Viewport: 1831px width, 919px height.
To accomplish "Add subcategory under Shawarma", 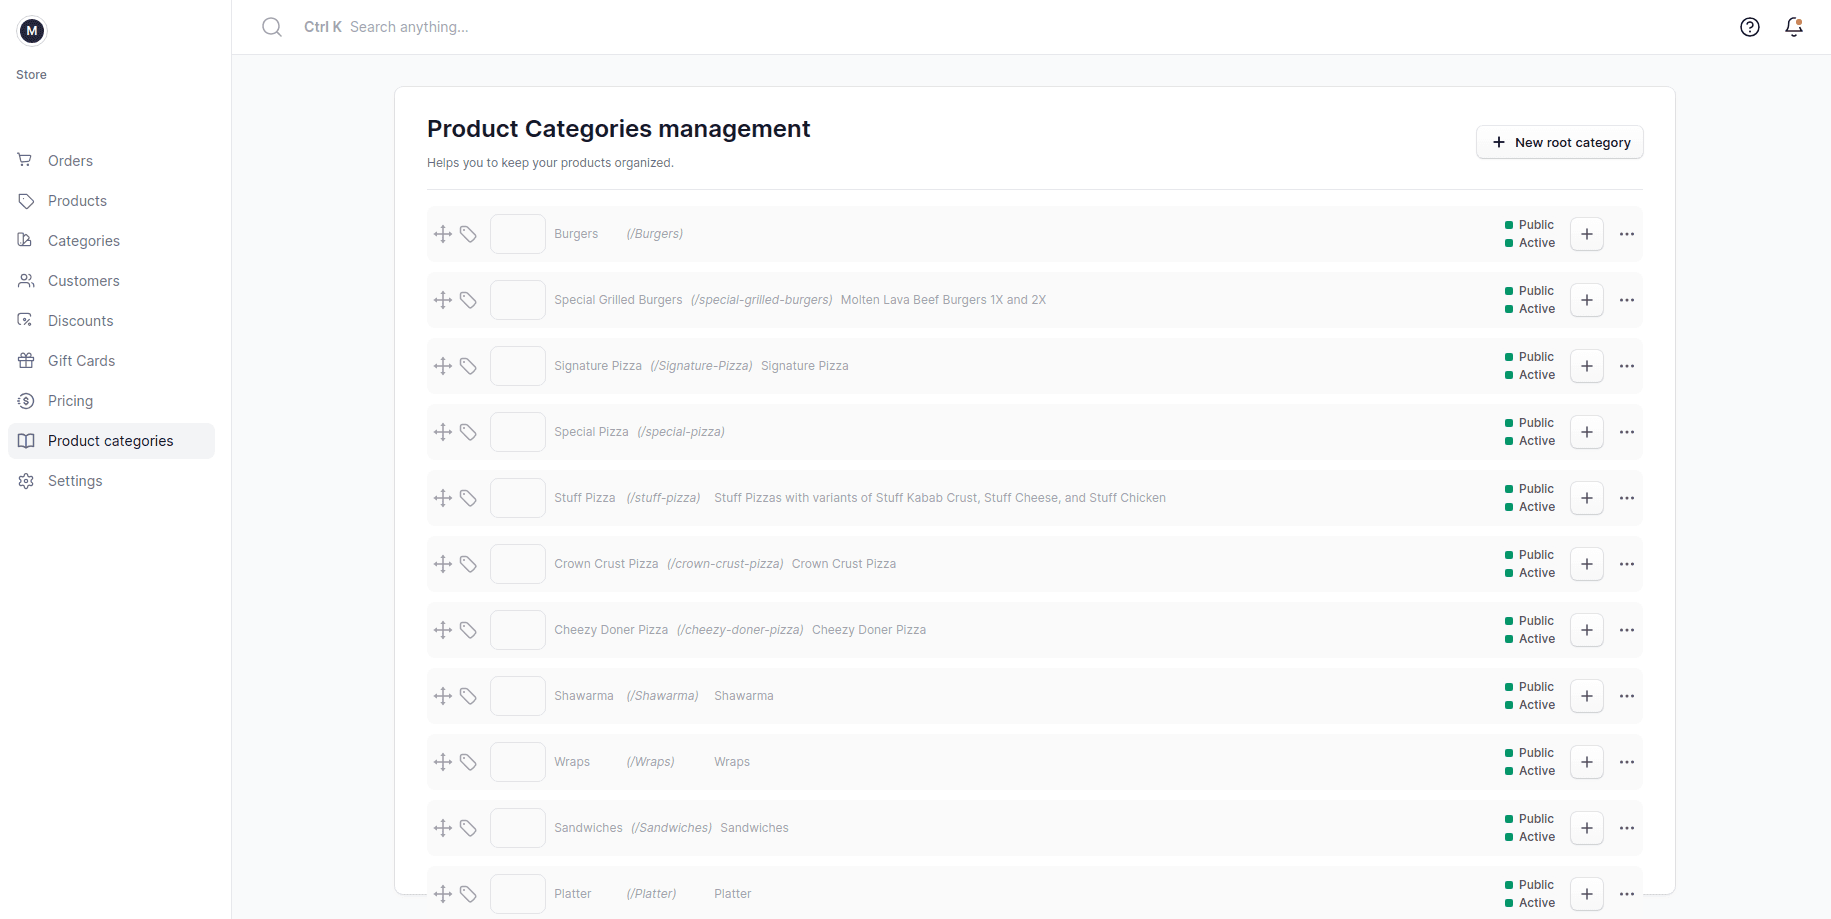I will click(1587, 696).
